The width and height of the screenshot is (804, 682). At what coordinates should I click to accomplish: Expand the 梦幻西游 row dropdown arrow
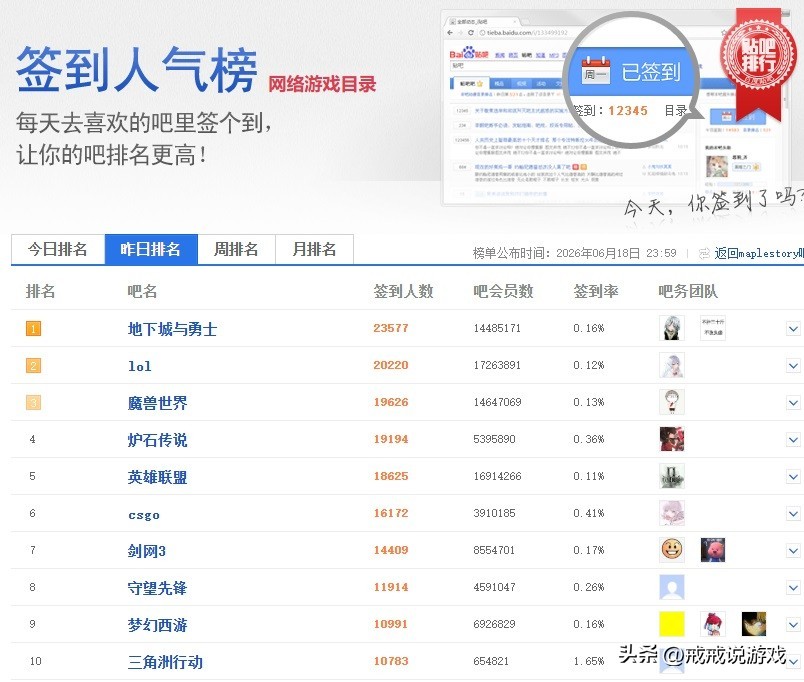point(793,624)
